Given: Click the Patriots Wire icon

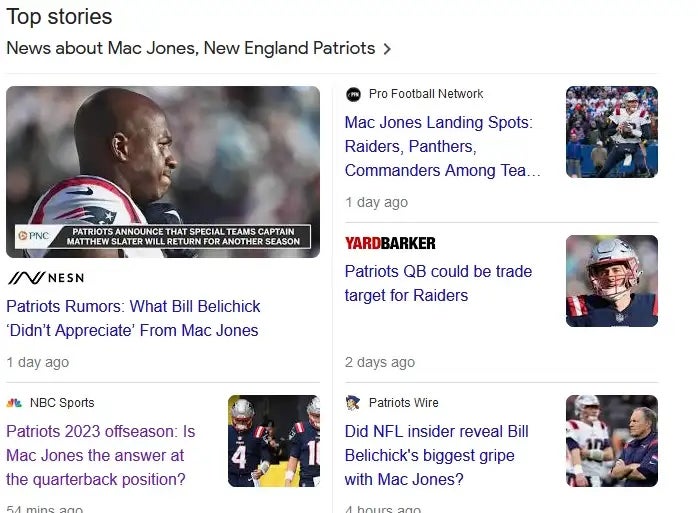Looking at the screenshot, I should (x=353, y=403).
